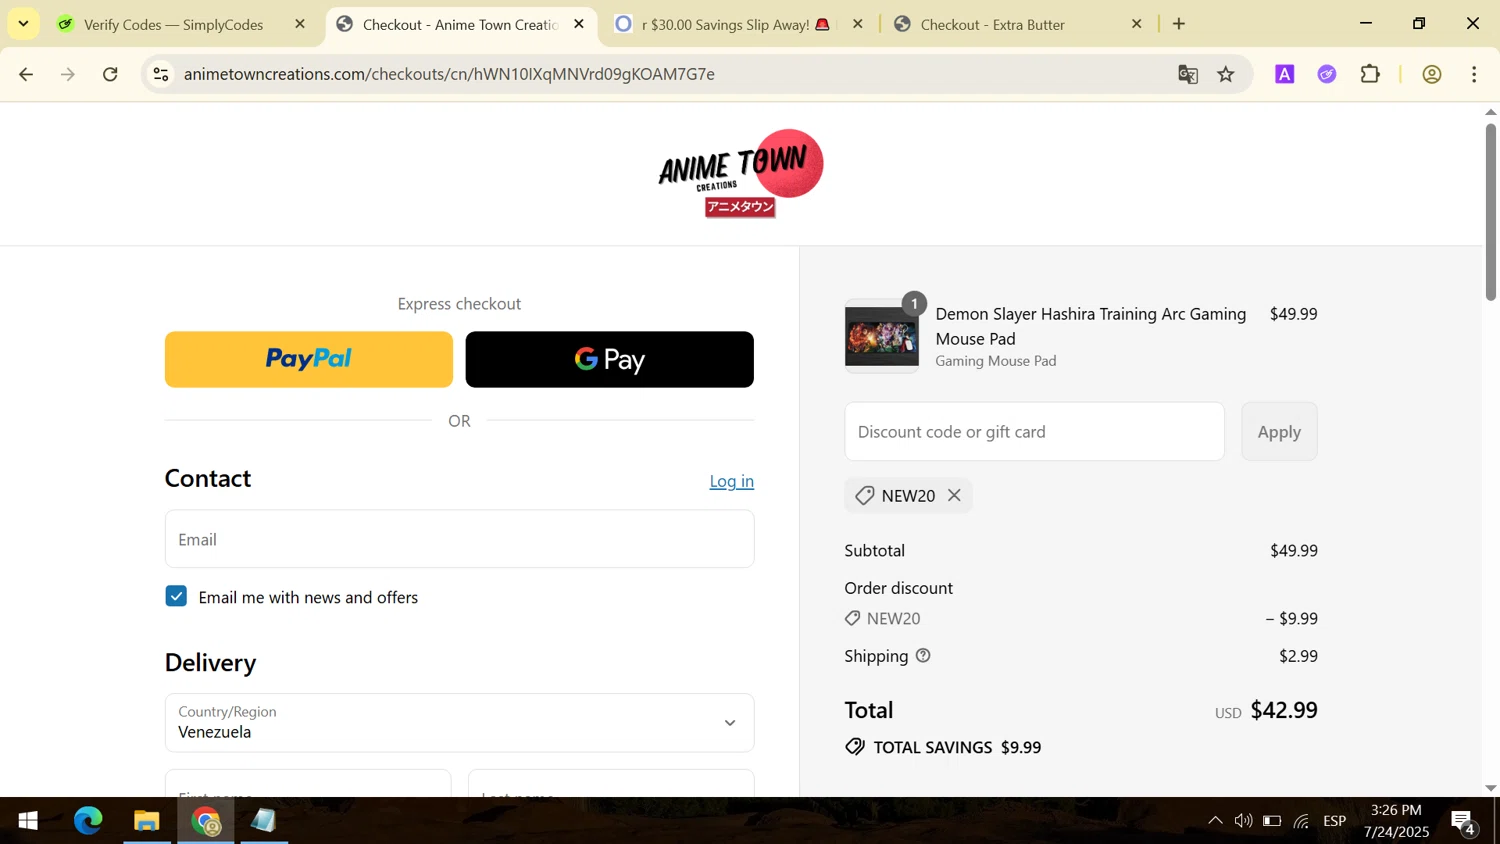
Task: Click the page vertical scrollbar
Action: click(1491, 210)
